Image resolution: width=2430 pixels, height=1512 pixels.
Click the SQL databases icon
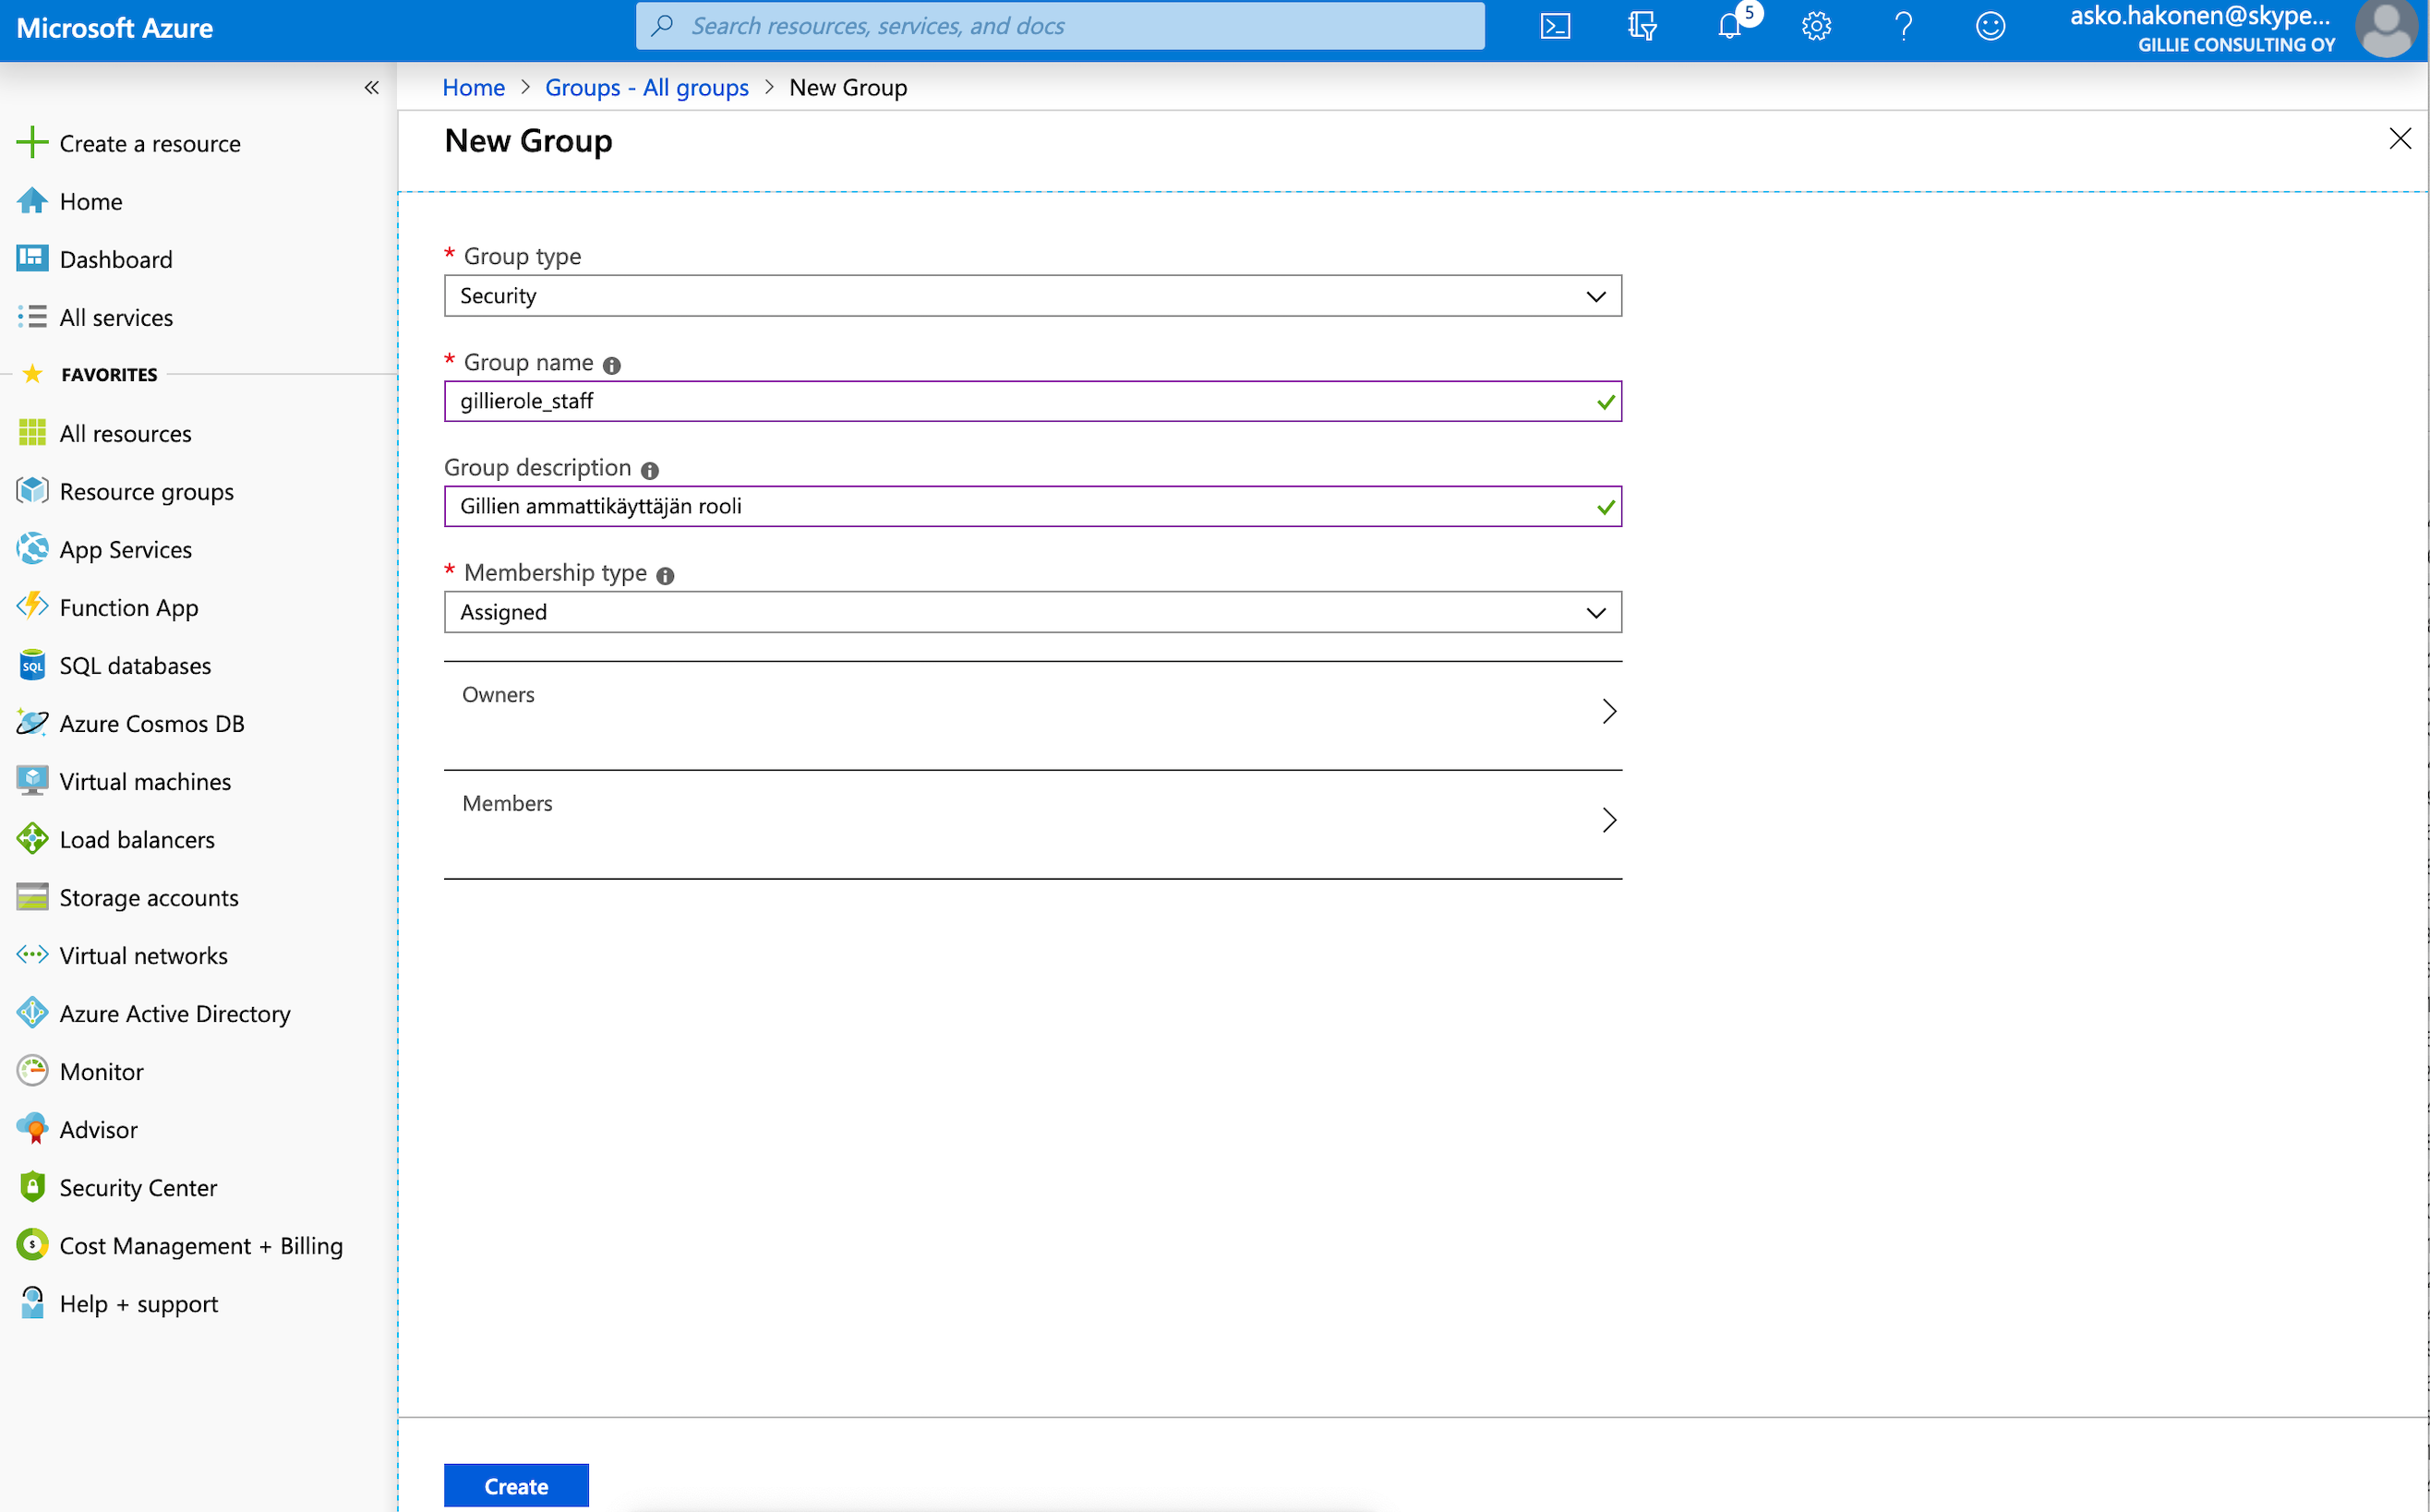[32, 664]
